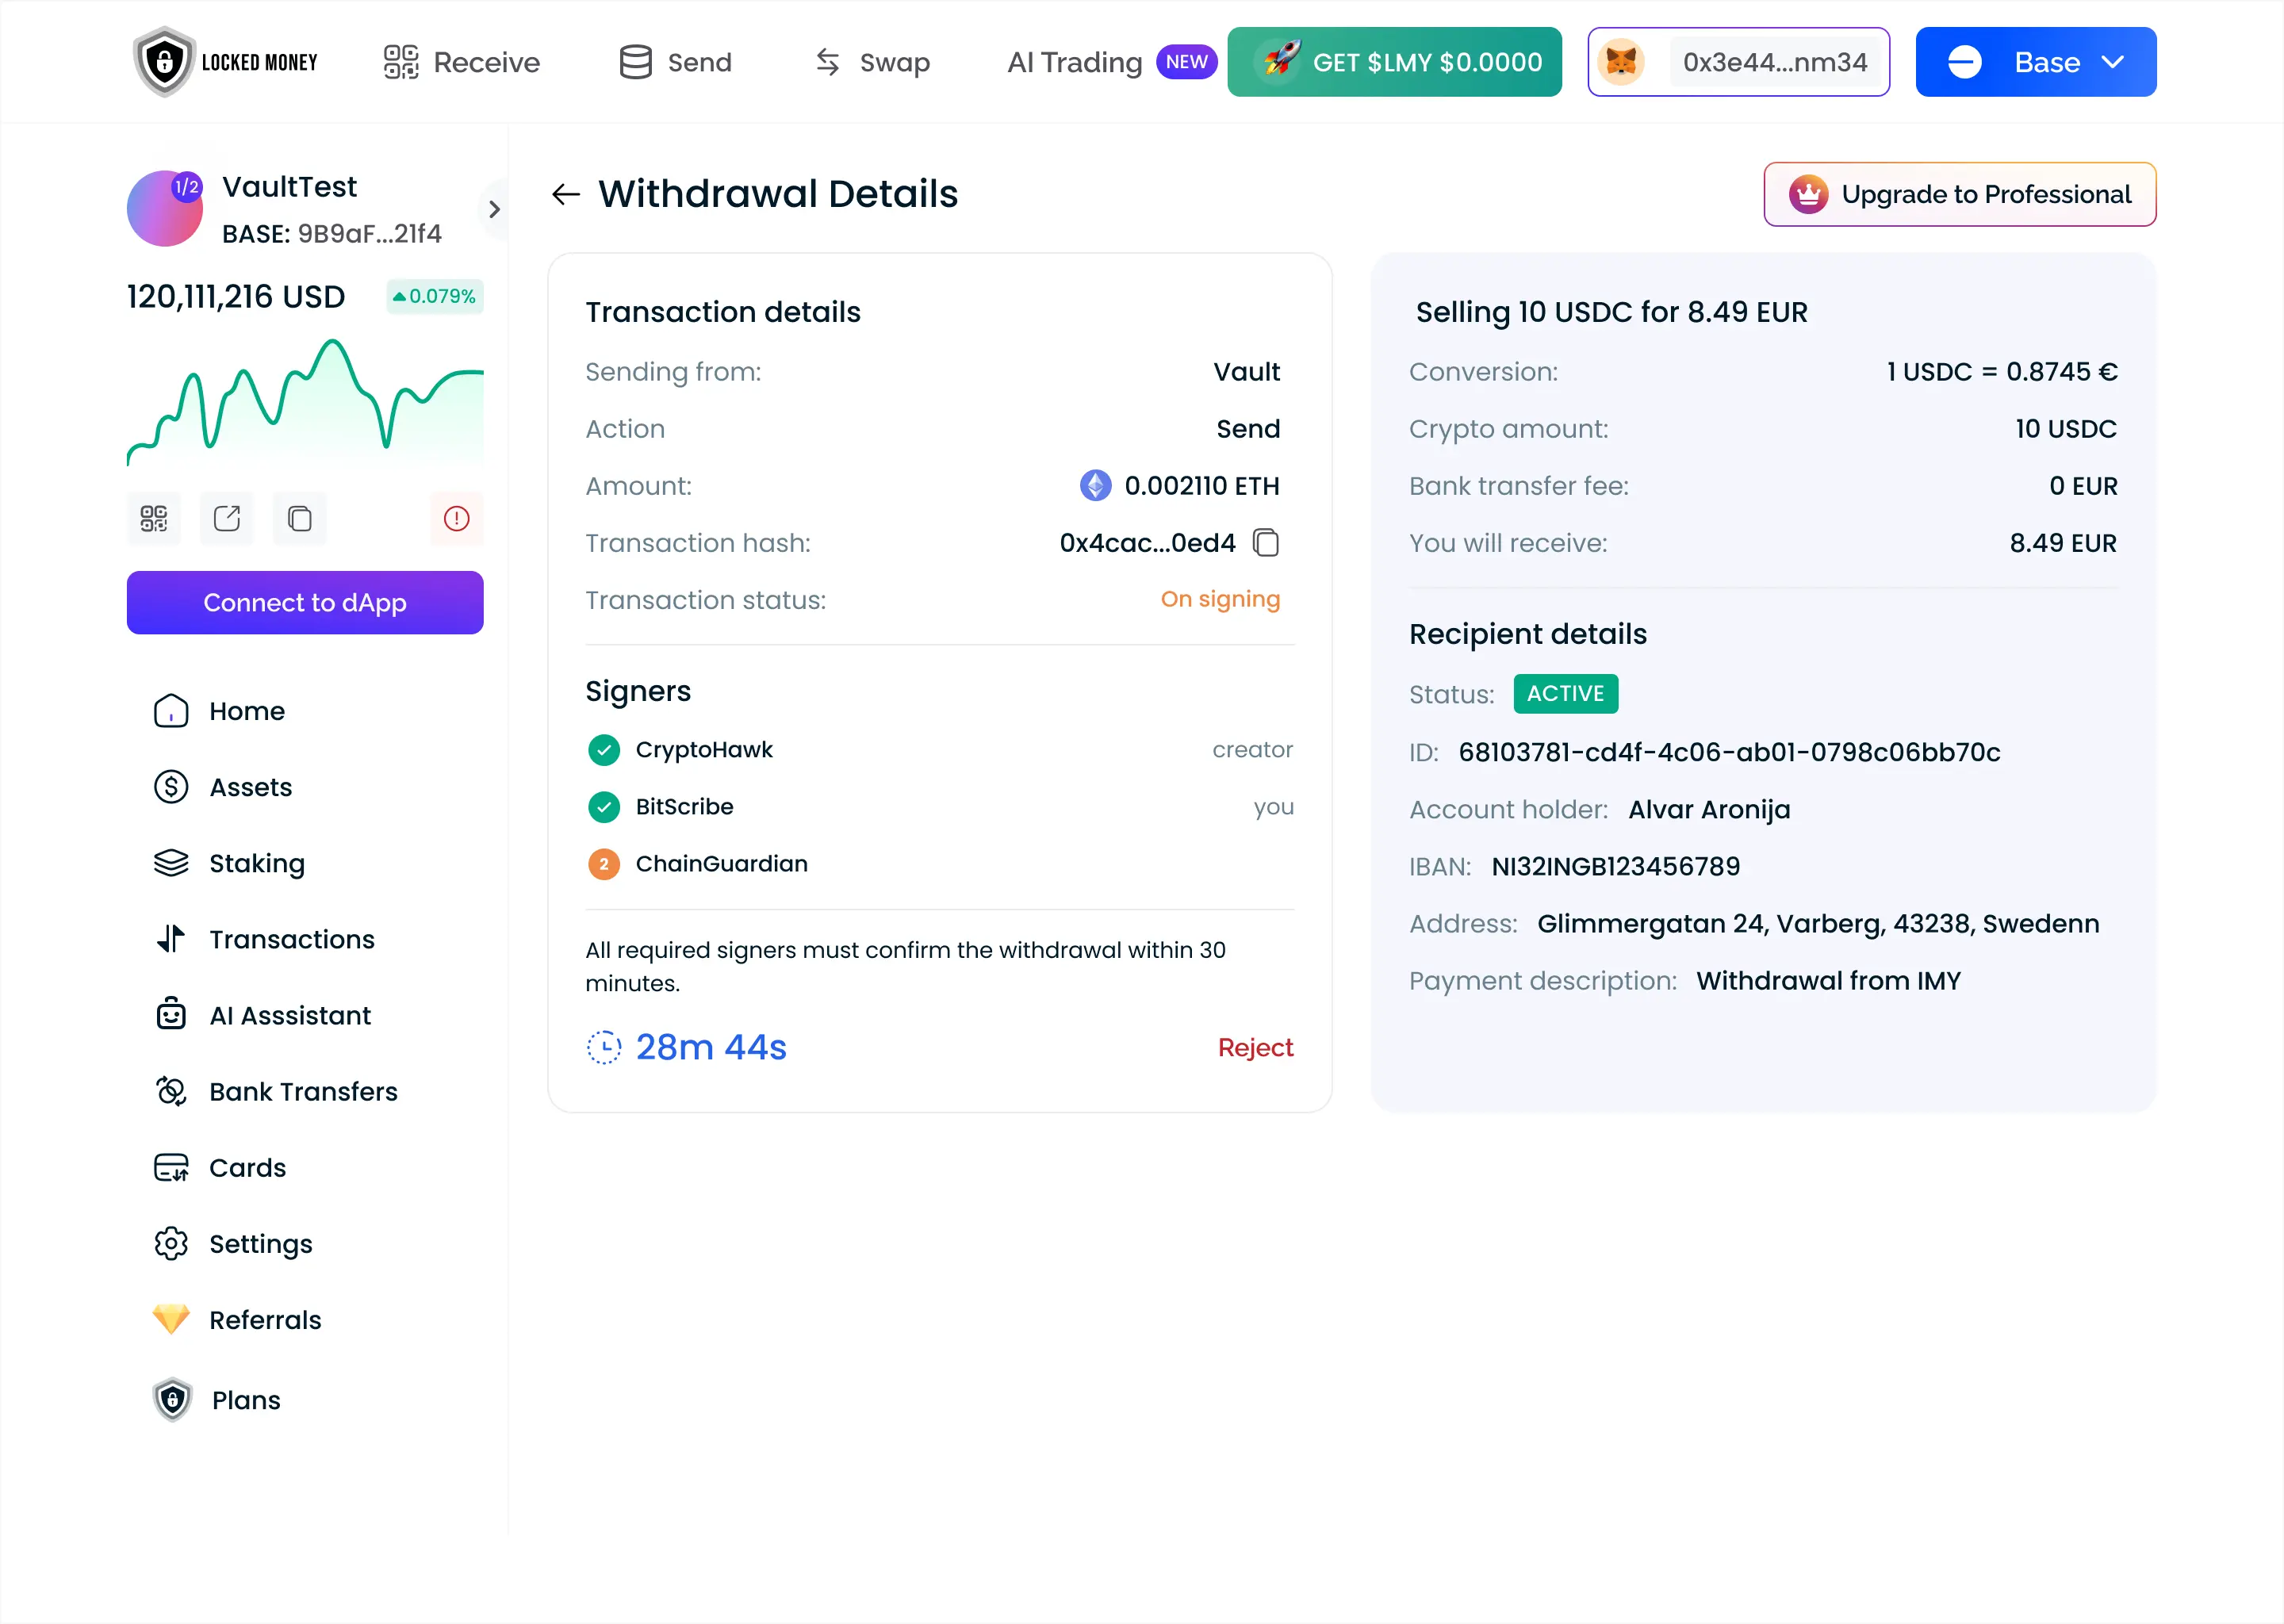The height and width of the screenshot is (1624, 2284).
Task: Reject the pending withdrawal
Action: click(1255, 1047)
